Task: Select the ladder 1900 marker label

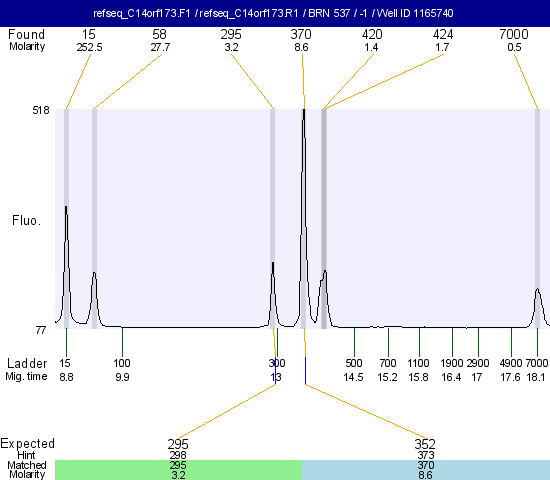Action: pyautogui.click(x=452, y=363)
